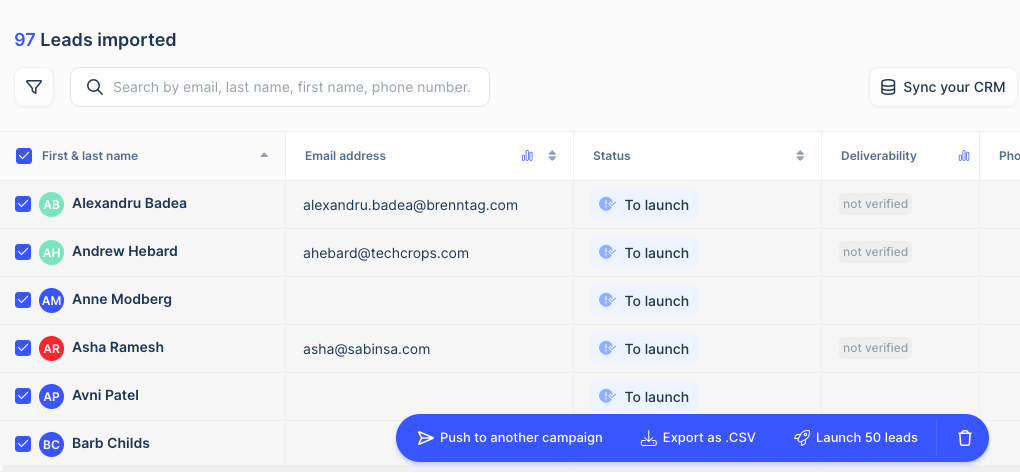Click Avni Patel's AP avatar icon
This screenshot has width=1020, height=473.
point(51,396)
